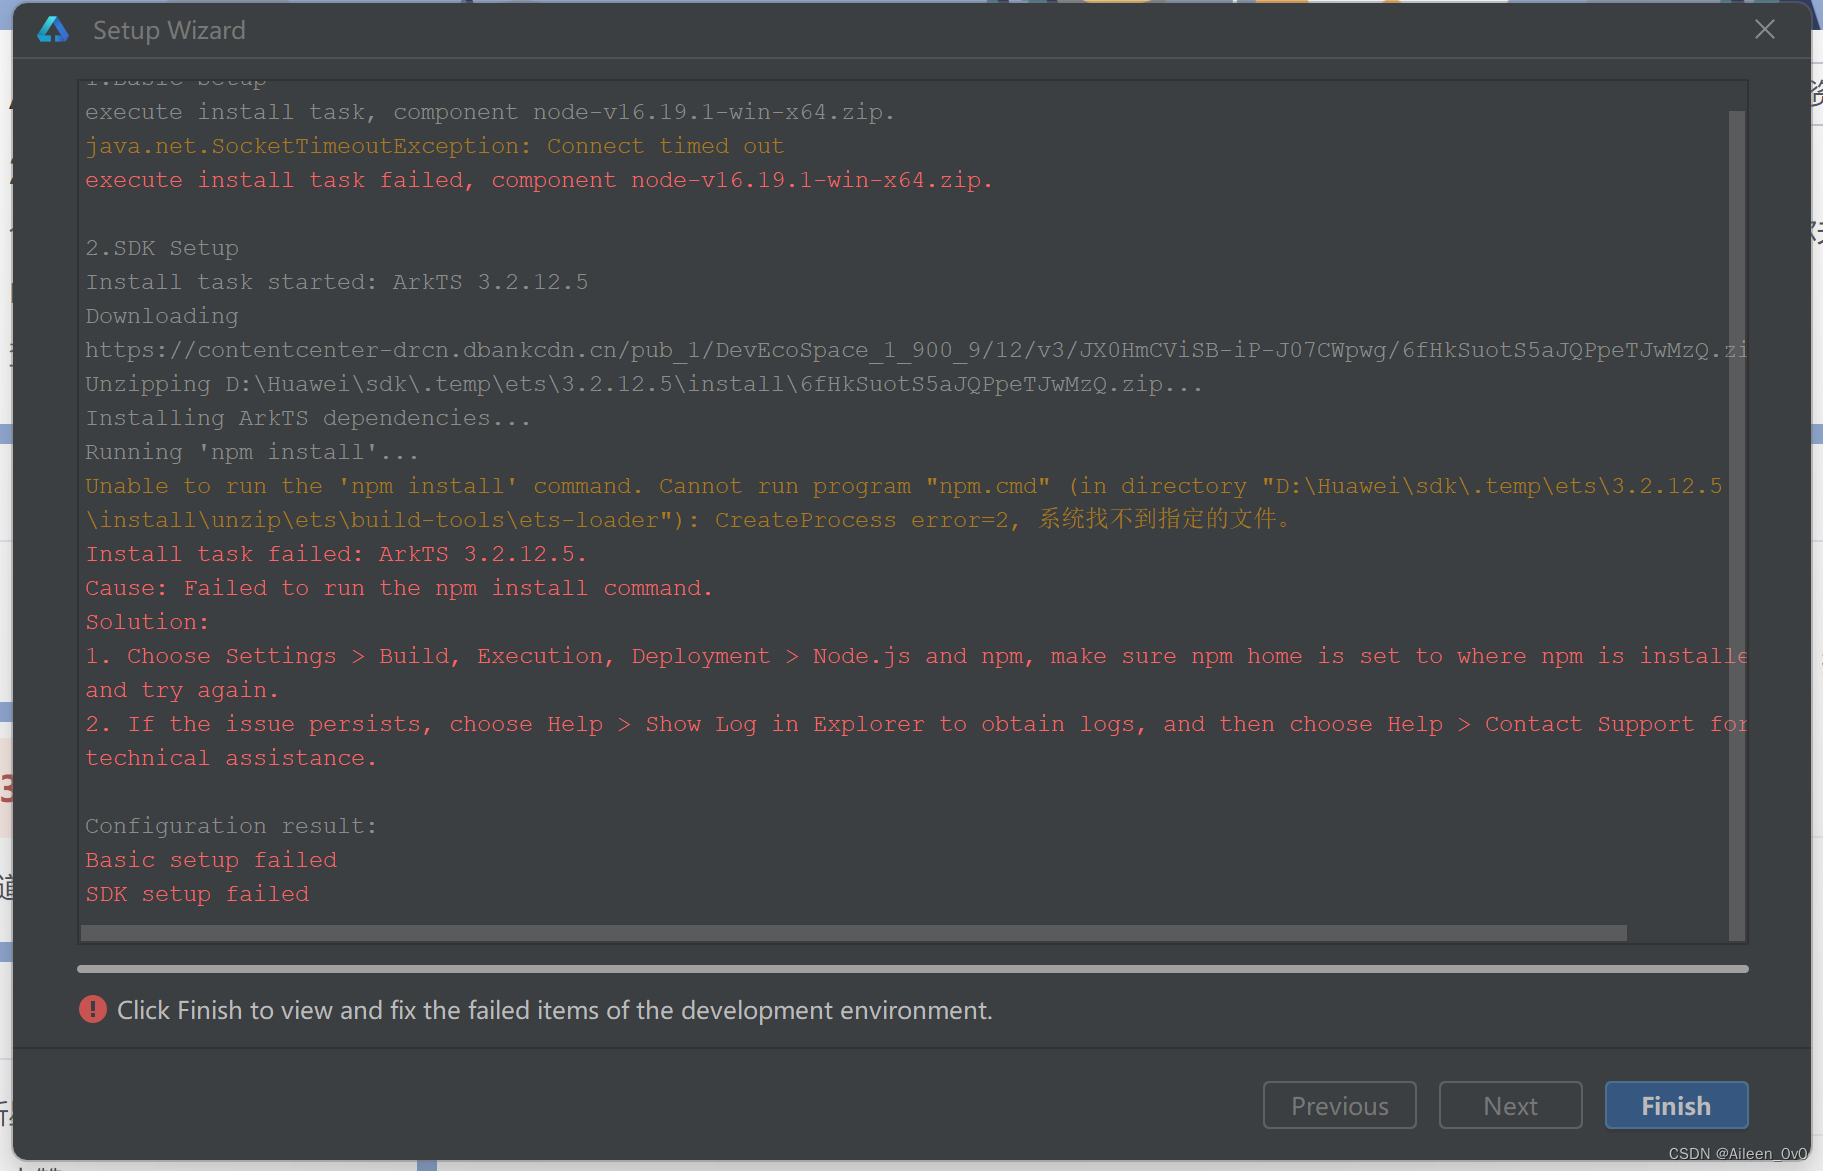1823x1171 pixels.
Task: Click the 'Click Finish to view and fix' message
Action: (x=555, y=1010)
